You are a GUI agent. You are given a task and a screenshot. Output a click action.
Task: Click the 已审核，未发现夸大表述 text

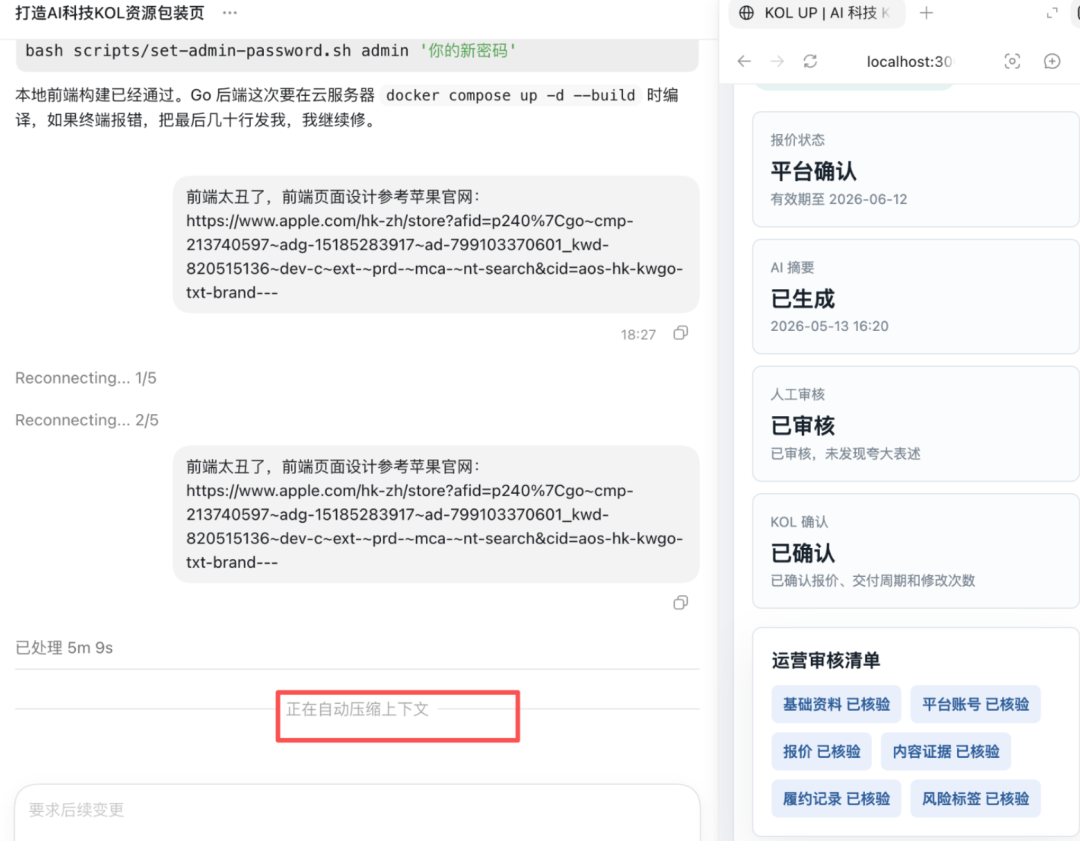(x=845, y=453)
